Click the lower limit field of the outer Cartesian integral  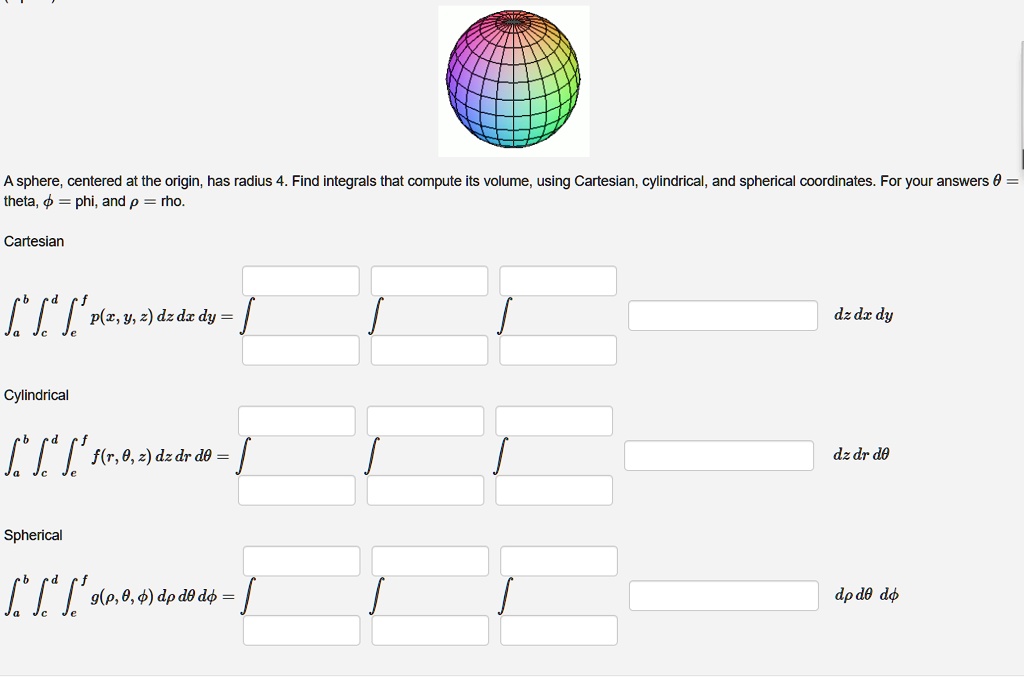coord(301,350)
